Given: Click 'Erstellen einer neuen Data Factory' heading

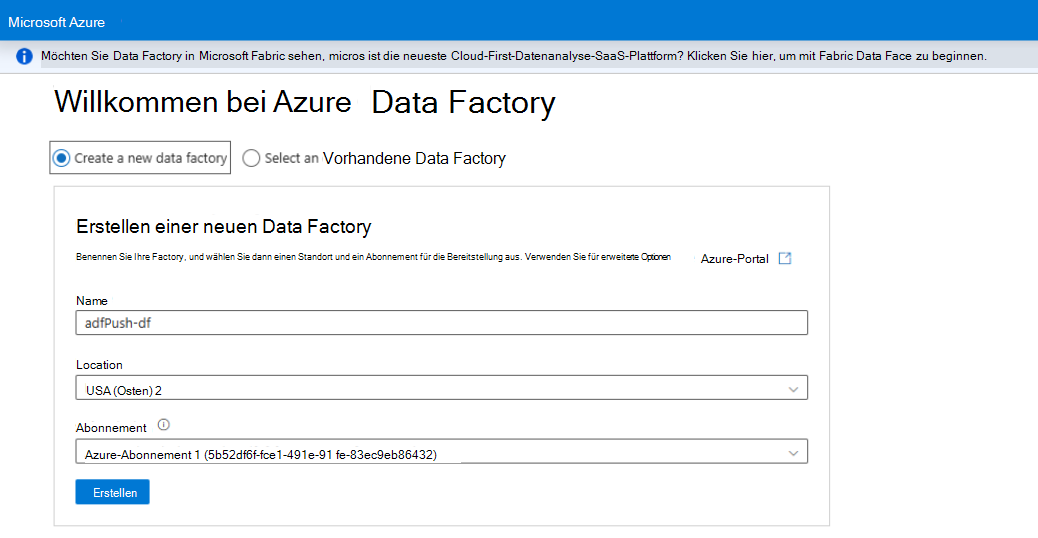Looking at the screenshot, I should pos(224,227).
